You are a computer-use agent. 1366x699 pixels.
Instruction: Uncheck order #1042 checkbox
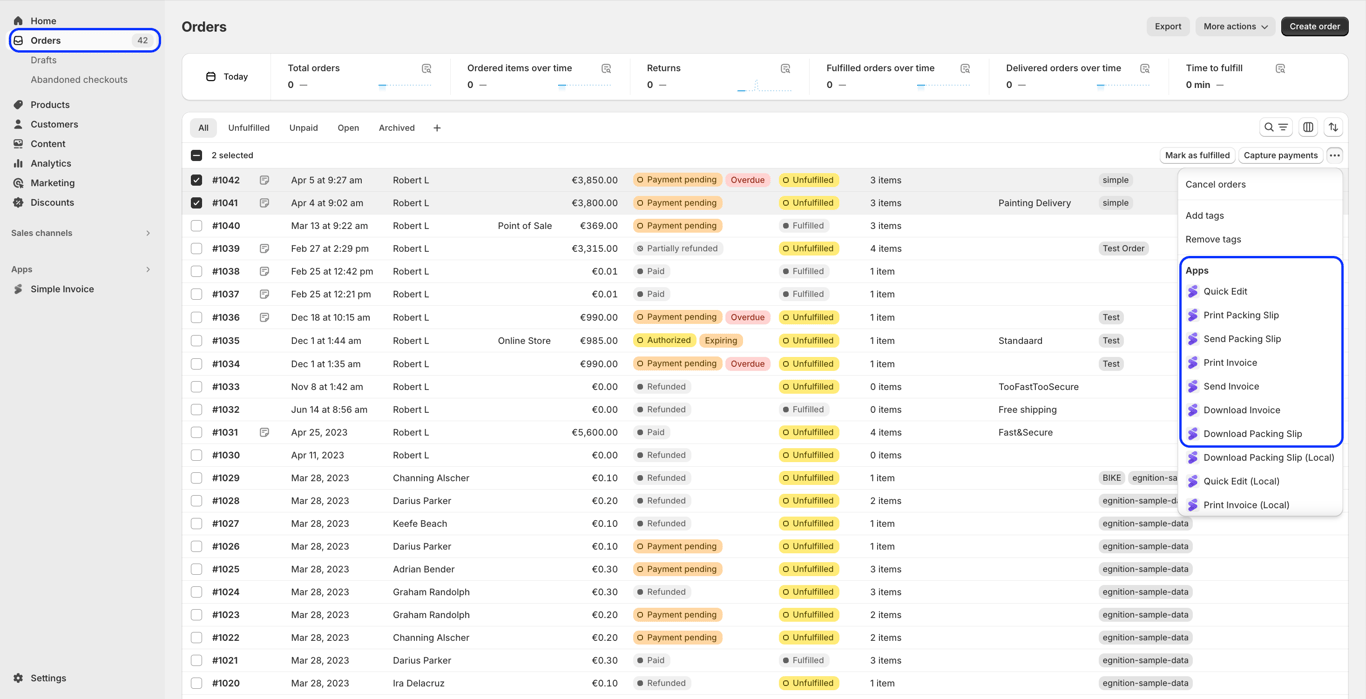click(x=196, y=181)
